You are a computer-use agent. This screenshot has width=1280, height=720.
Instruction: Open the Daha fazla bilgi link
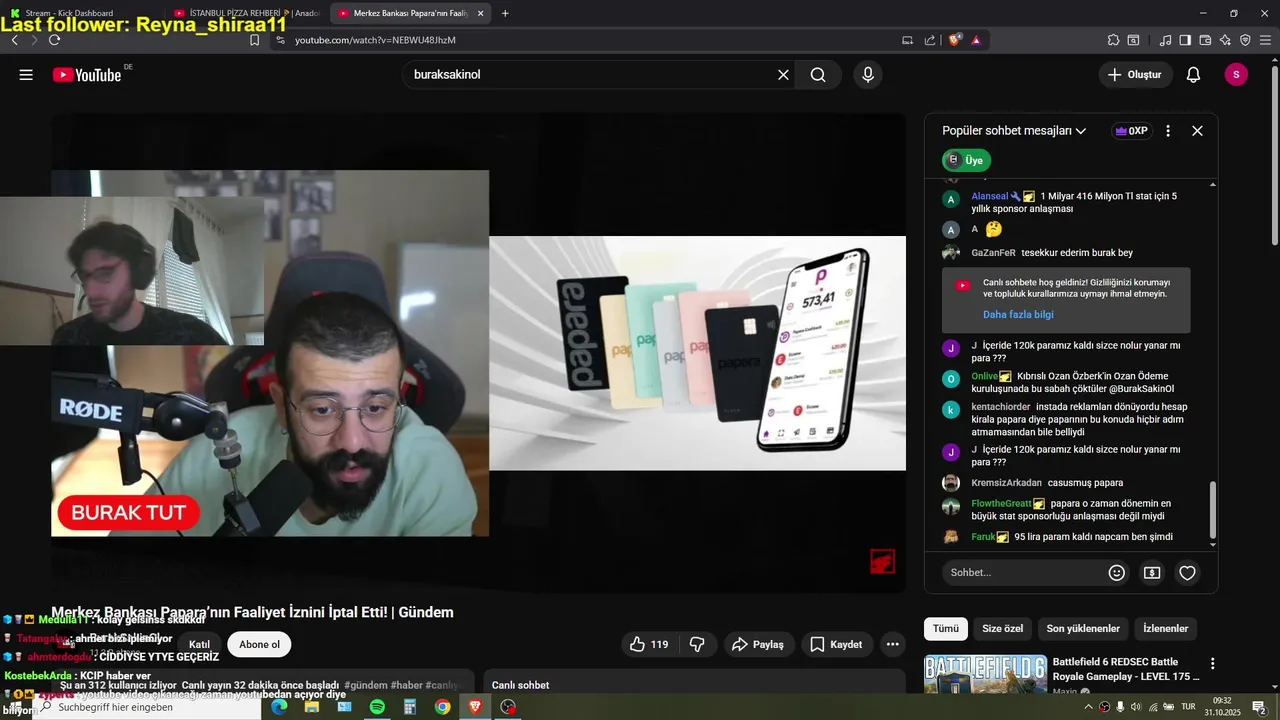click(1018, 315)
